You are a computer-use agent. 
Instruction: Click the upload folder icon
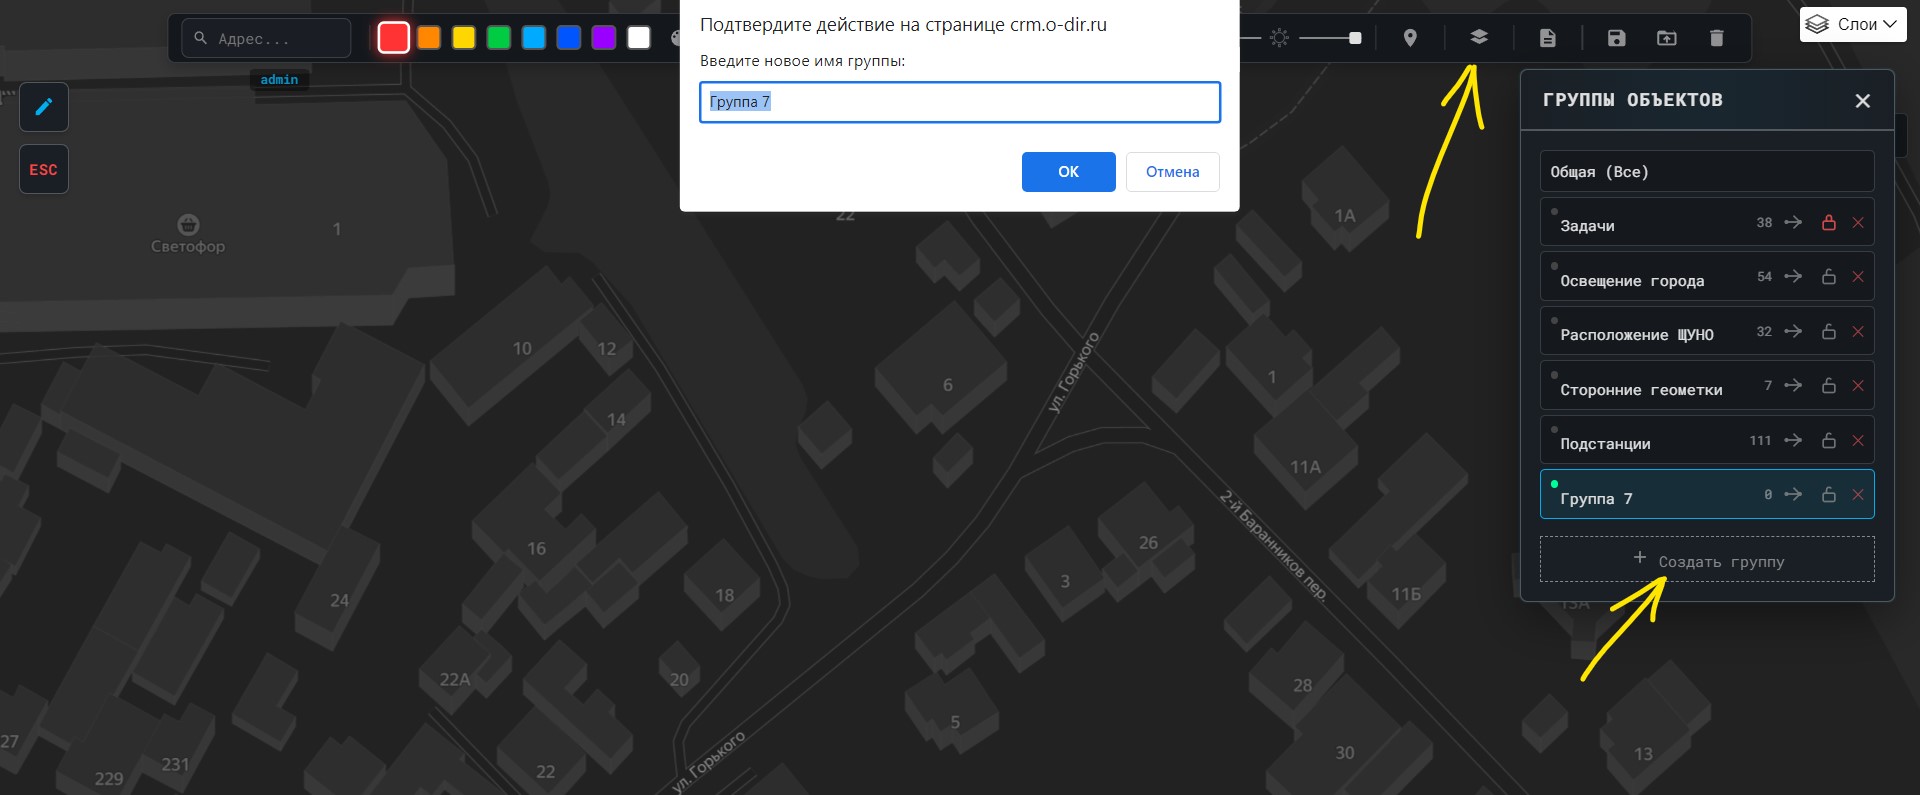1666,38
